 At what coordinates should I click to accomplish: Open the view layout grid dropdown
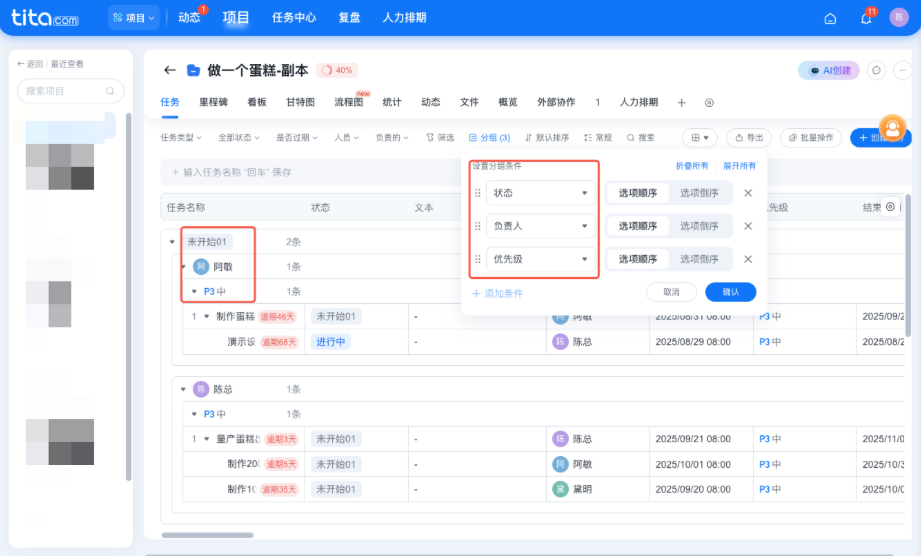(x=700, y=137)
